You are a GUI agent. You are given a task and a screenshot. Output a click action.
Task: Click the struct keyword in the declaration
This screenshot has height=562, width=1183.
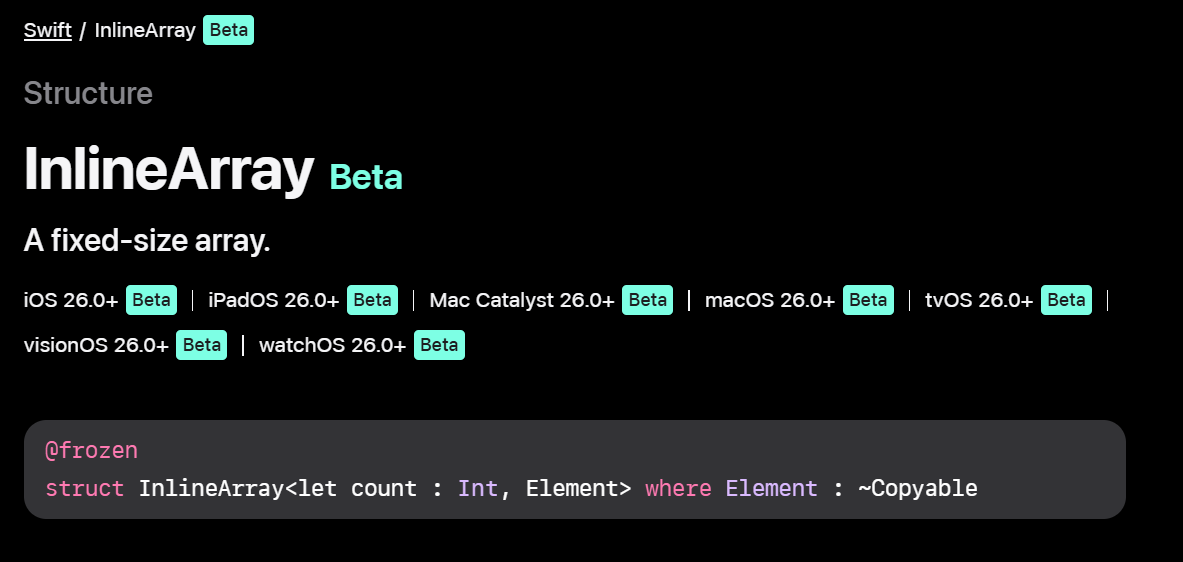pos(84,489)
